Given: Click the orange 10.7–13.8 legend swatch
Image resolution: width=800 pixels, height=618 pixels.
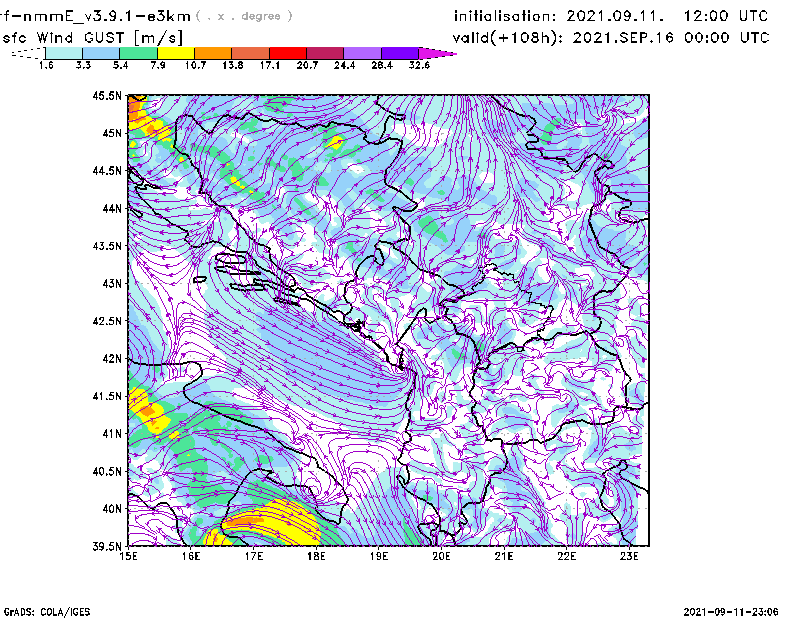Looking at the screenshot, I should [213, 53].
